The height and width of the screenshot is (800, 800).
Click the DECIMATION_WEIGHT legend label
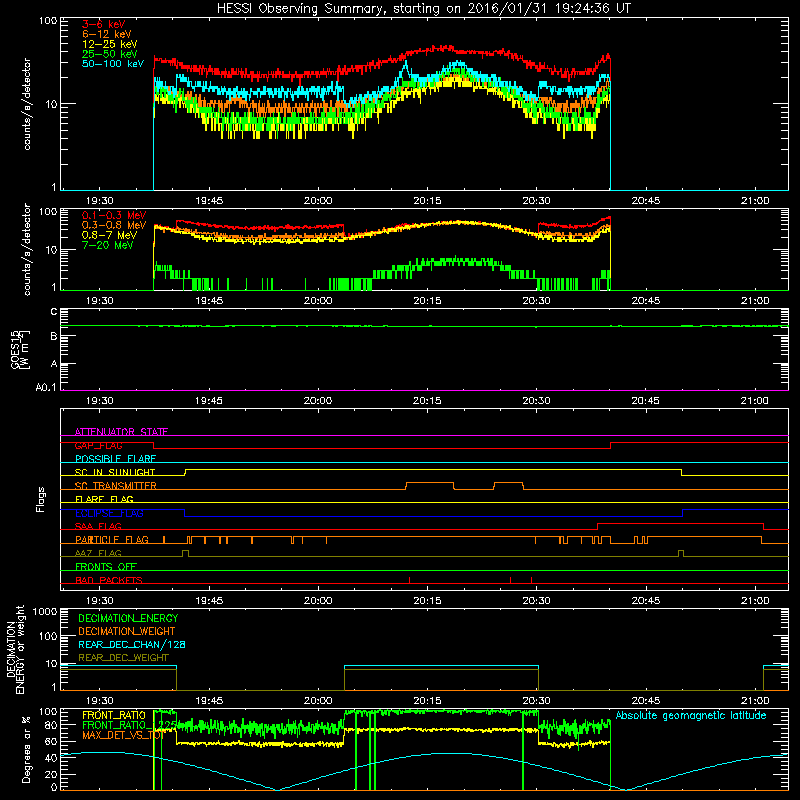(x=127, y=631)
